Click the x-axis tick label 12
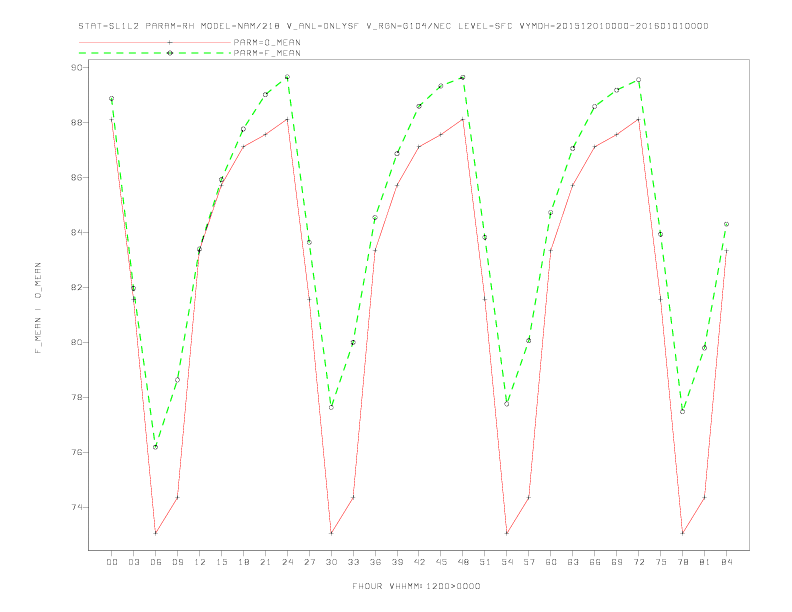The height and width of the screenshot is (612, 792). [200, 562]
